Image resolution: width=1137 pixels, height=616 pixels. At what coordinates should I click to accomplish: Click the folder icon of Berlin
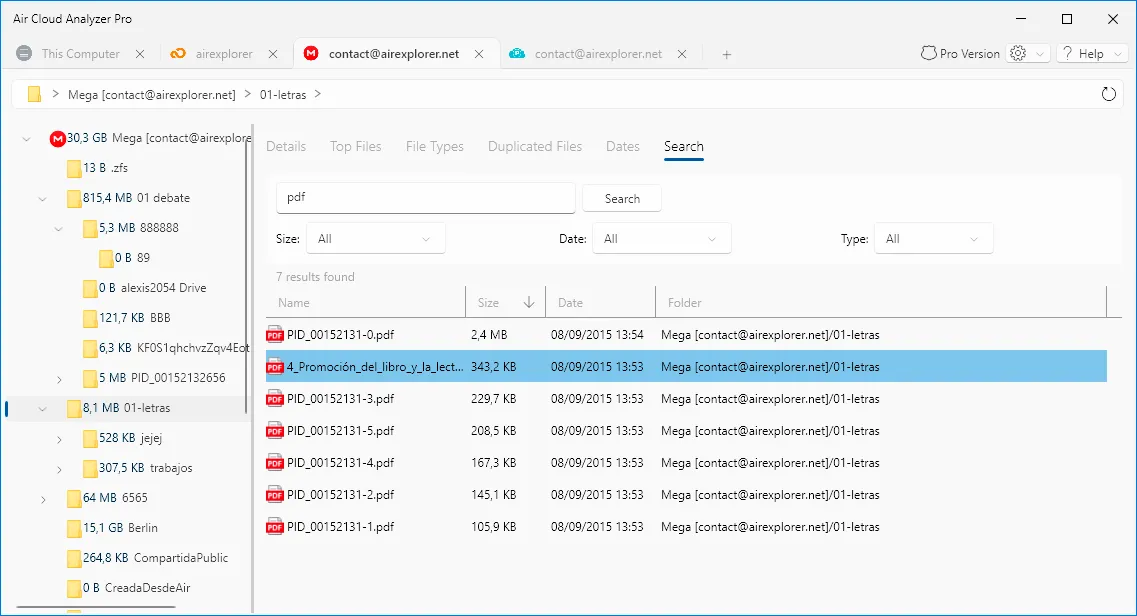click(73, 528)
